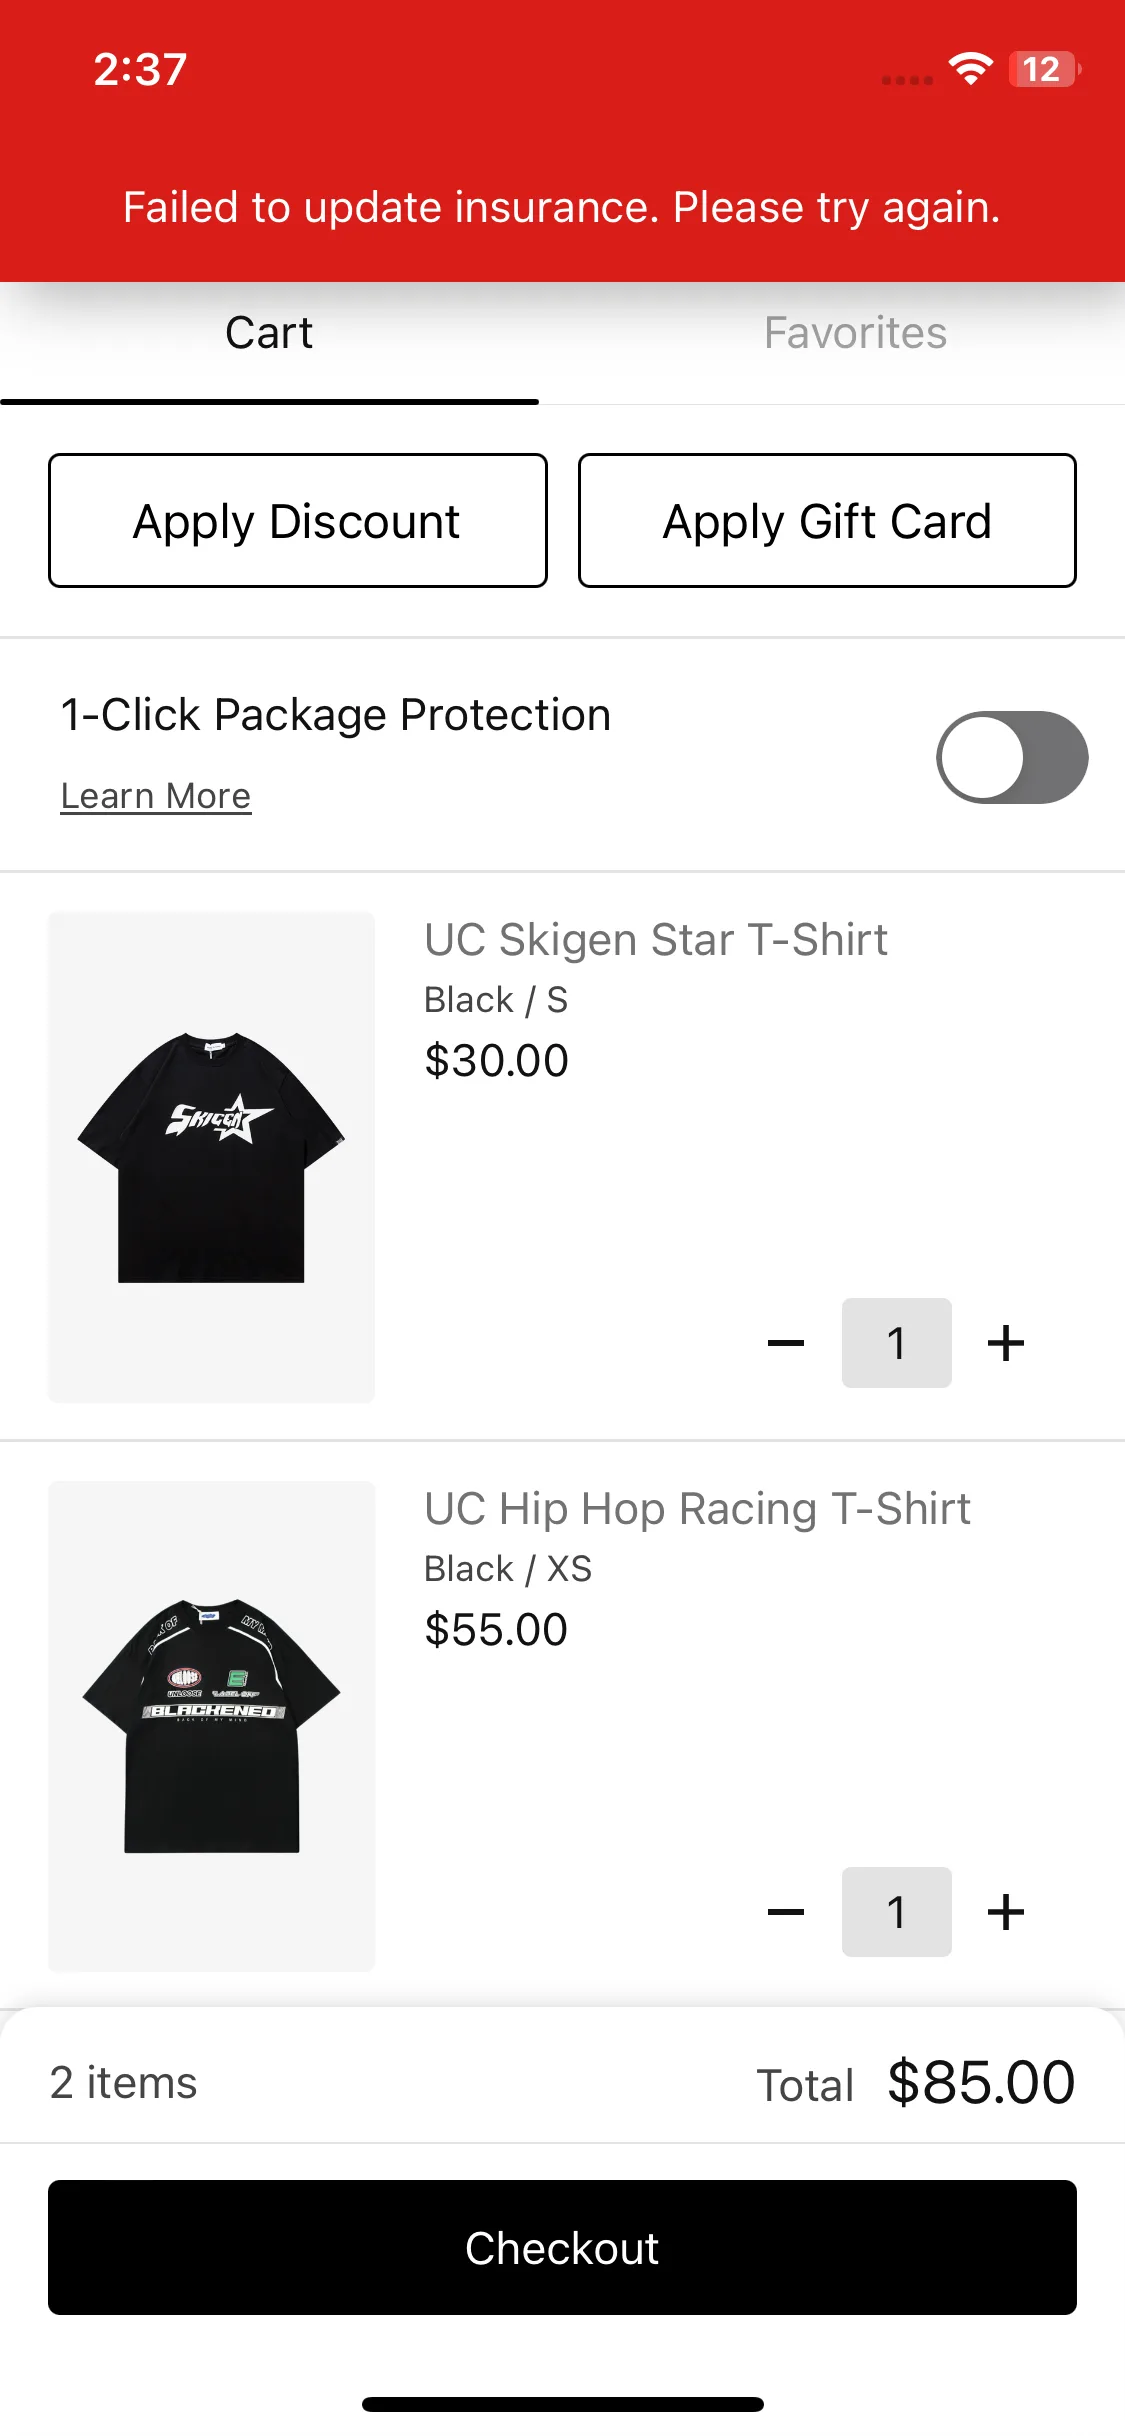Increase quantity of UC Skigen Star T-Shirt

pos(1006,1343)
